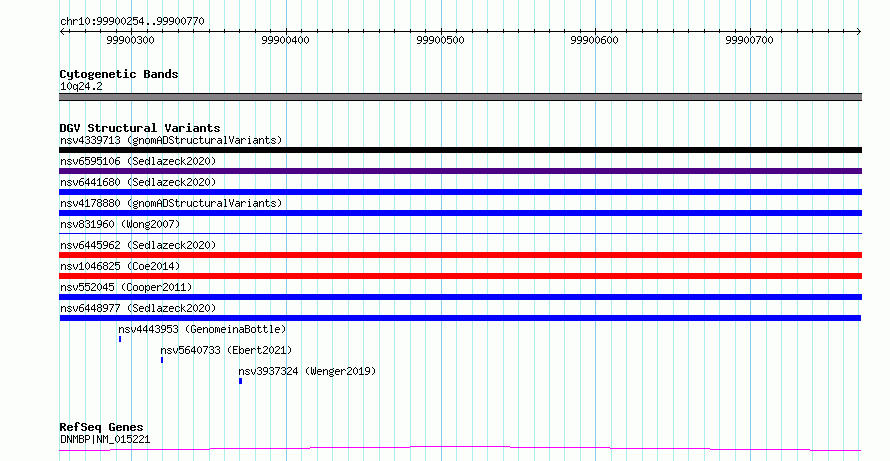Select the small nsv4443953 variant marker

(120, 339)
